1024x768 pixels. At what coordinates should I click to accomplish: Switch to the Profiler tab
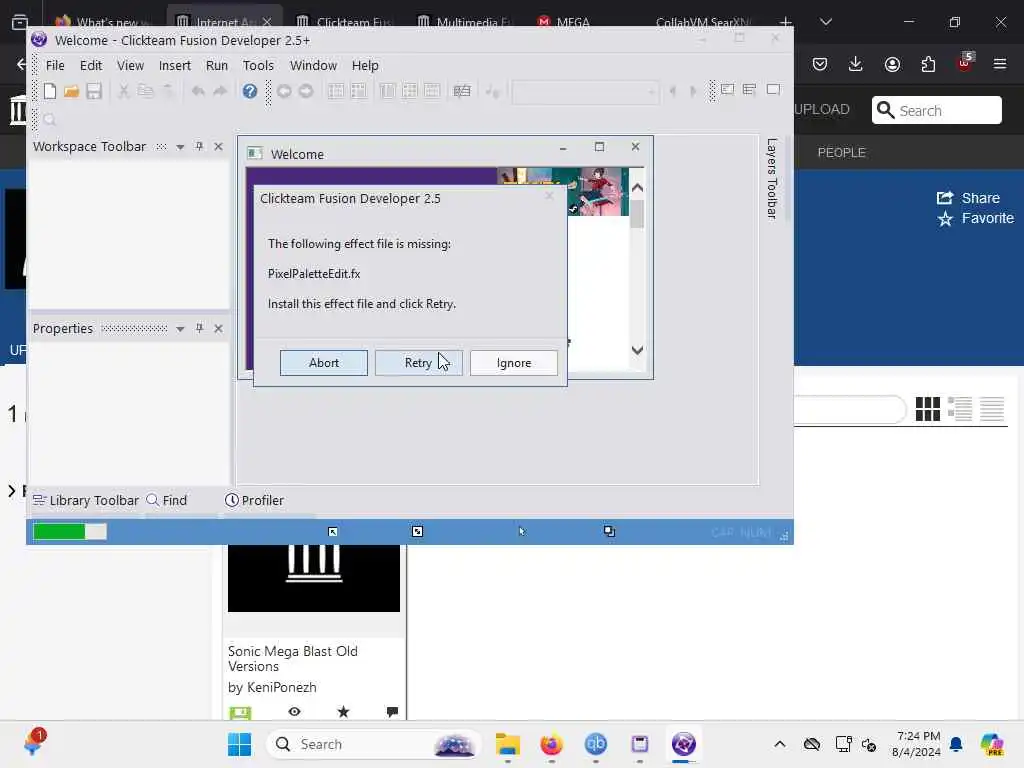click(x=255, y=500)
